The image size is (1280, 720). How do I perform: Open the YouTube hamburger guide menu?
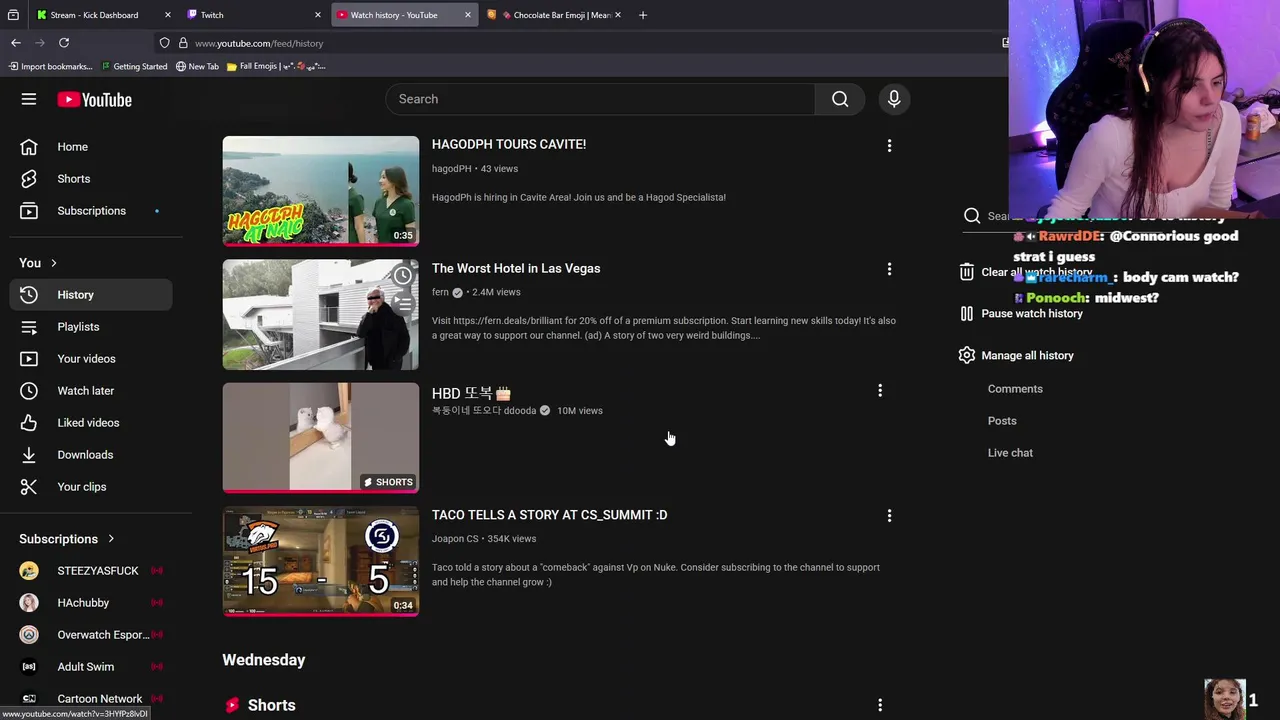(x=29, y=99)
